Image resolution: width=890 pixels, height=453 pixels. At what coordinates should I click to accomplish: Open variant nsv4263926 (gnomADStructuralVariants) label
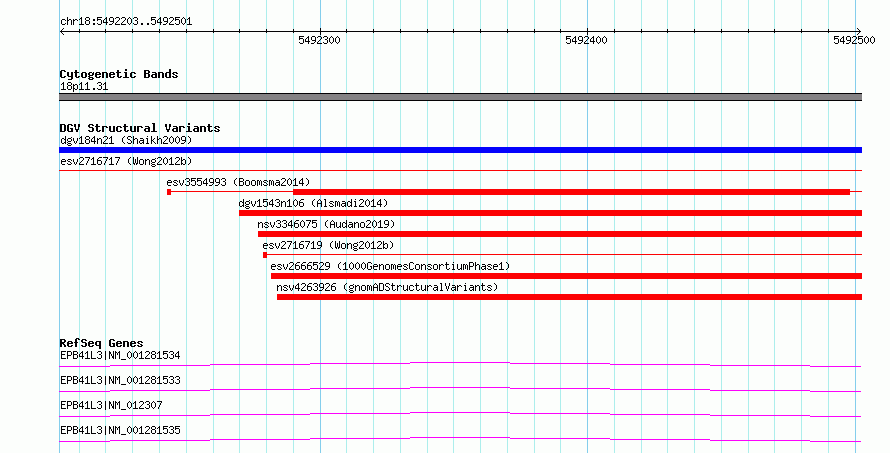click(387, 287)
